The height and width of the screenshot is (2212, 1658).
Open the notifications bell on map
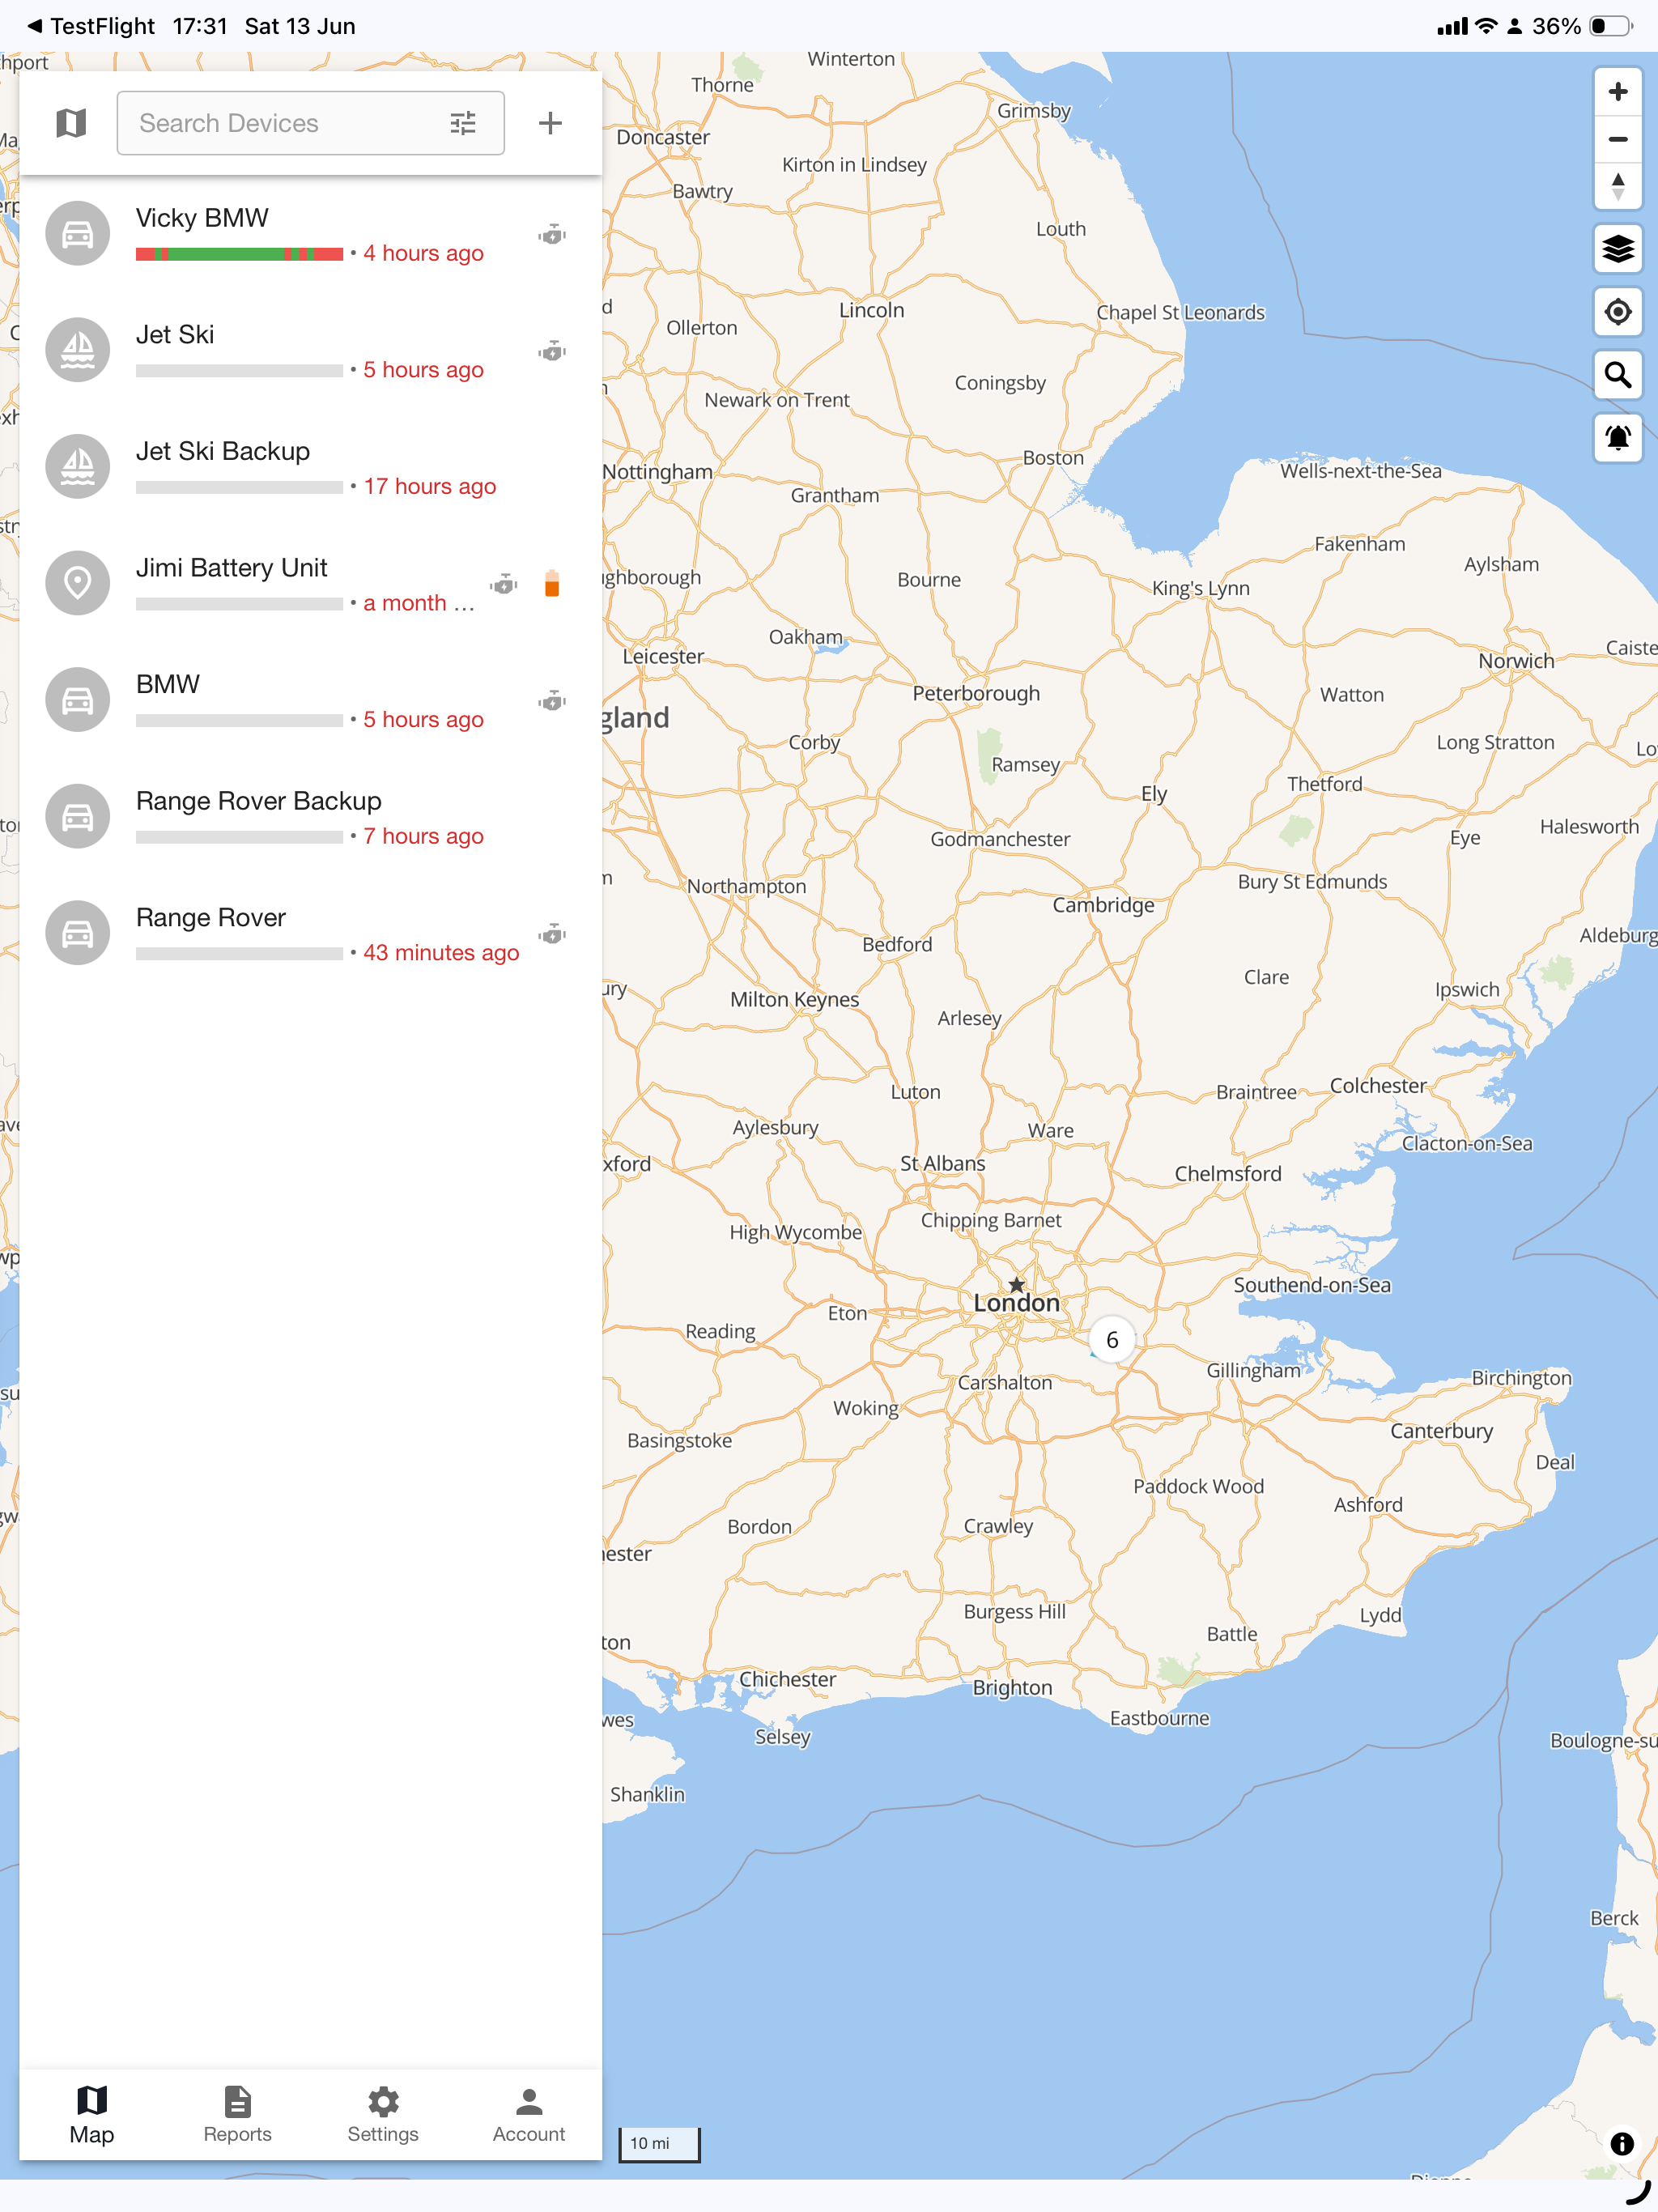point(1617,438)
